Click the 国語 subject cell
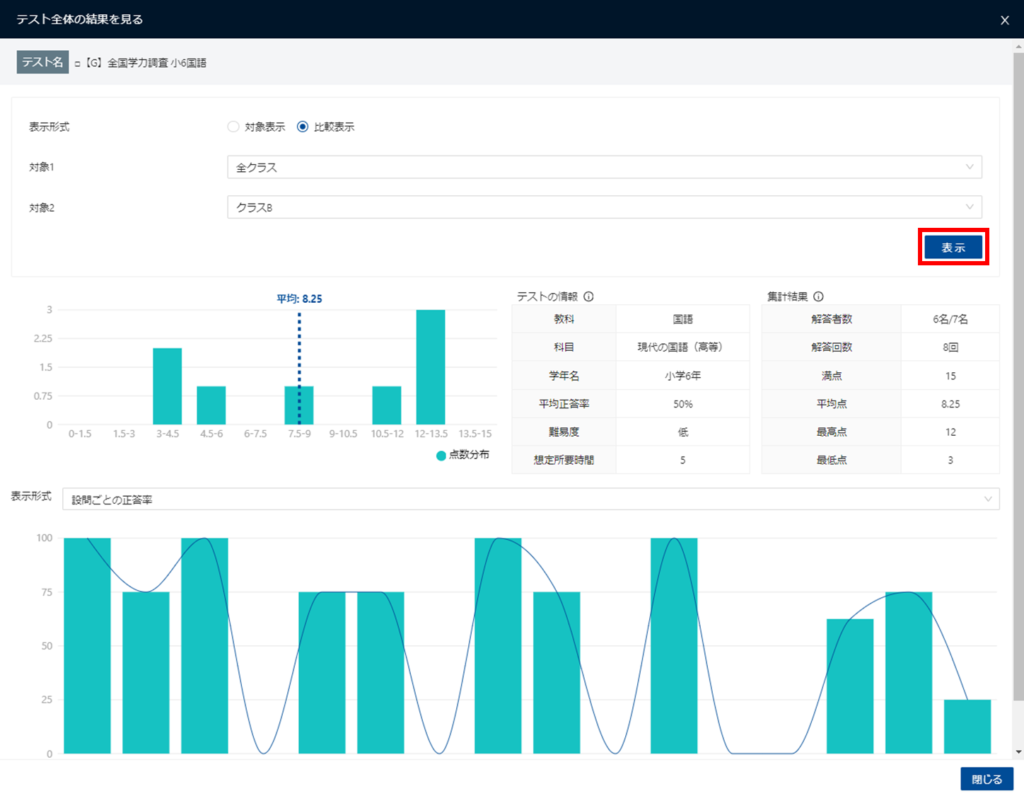This screenshot has height=796, width=1024. (682, 319)
